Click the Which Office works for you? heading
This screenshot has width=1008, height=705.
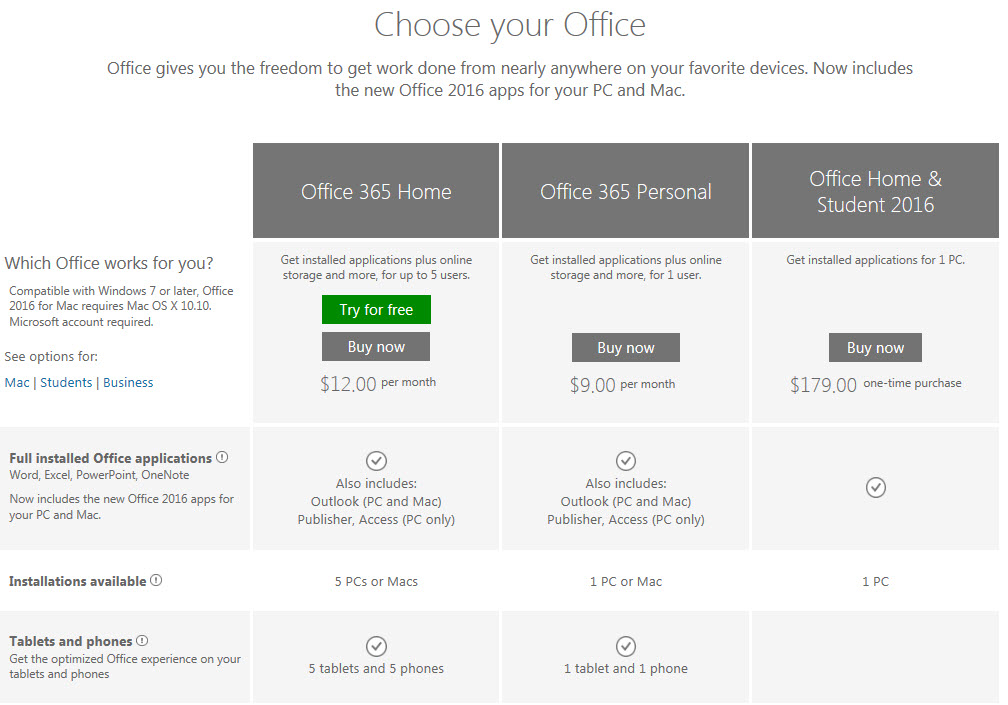[109, 263]
